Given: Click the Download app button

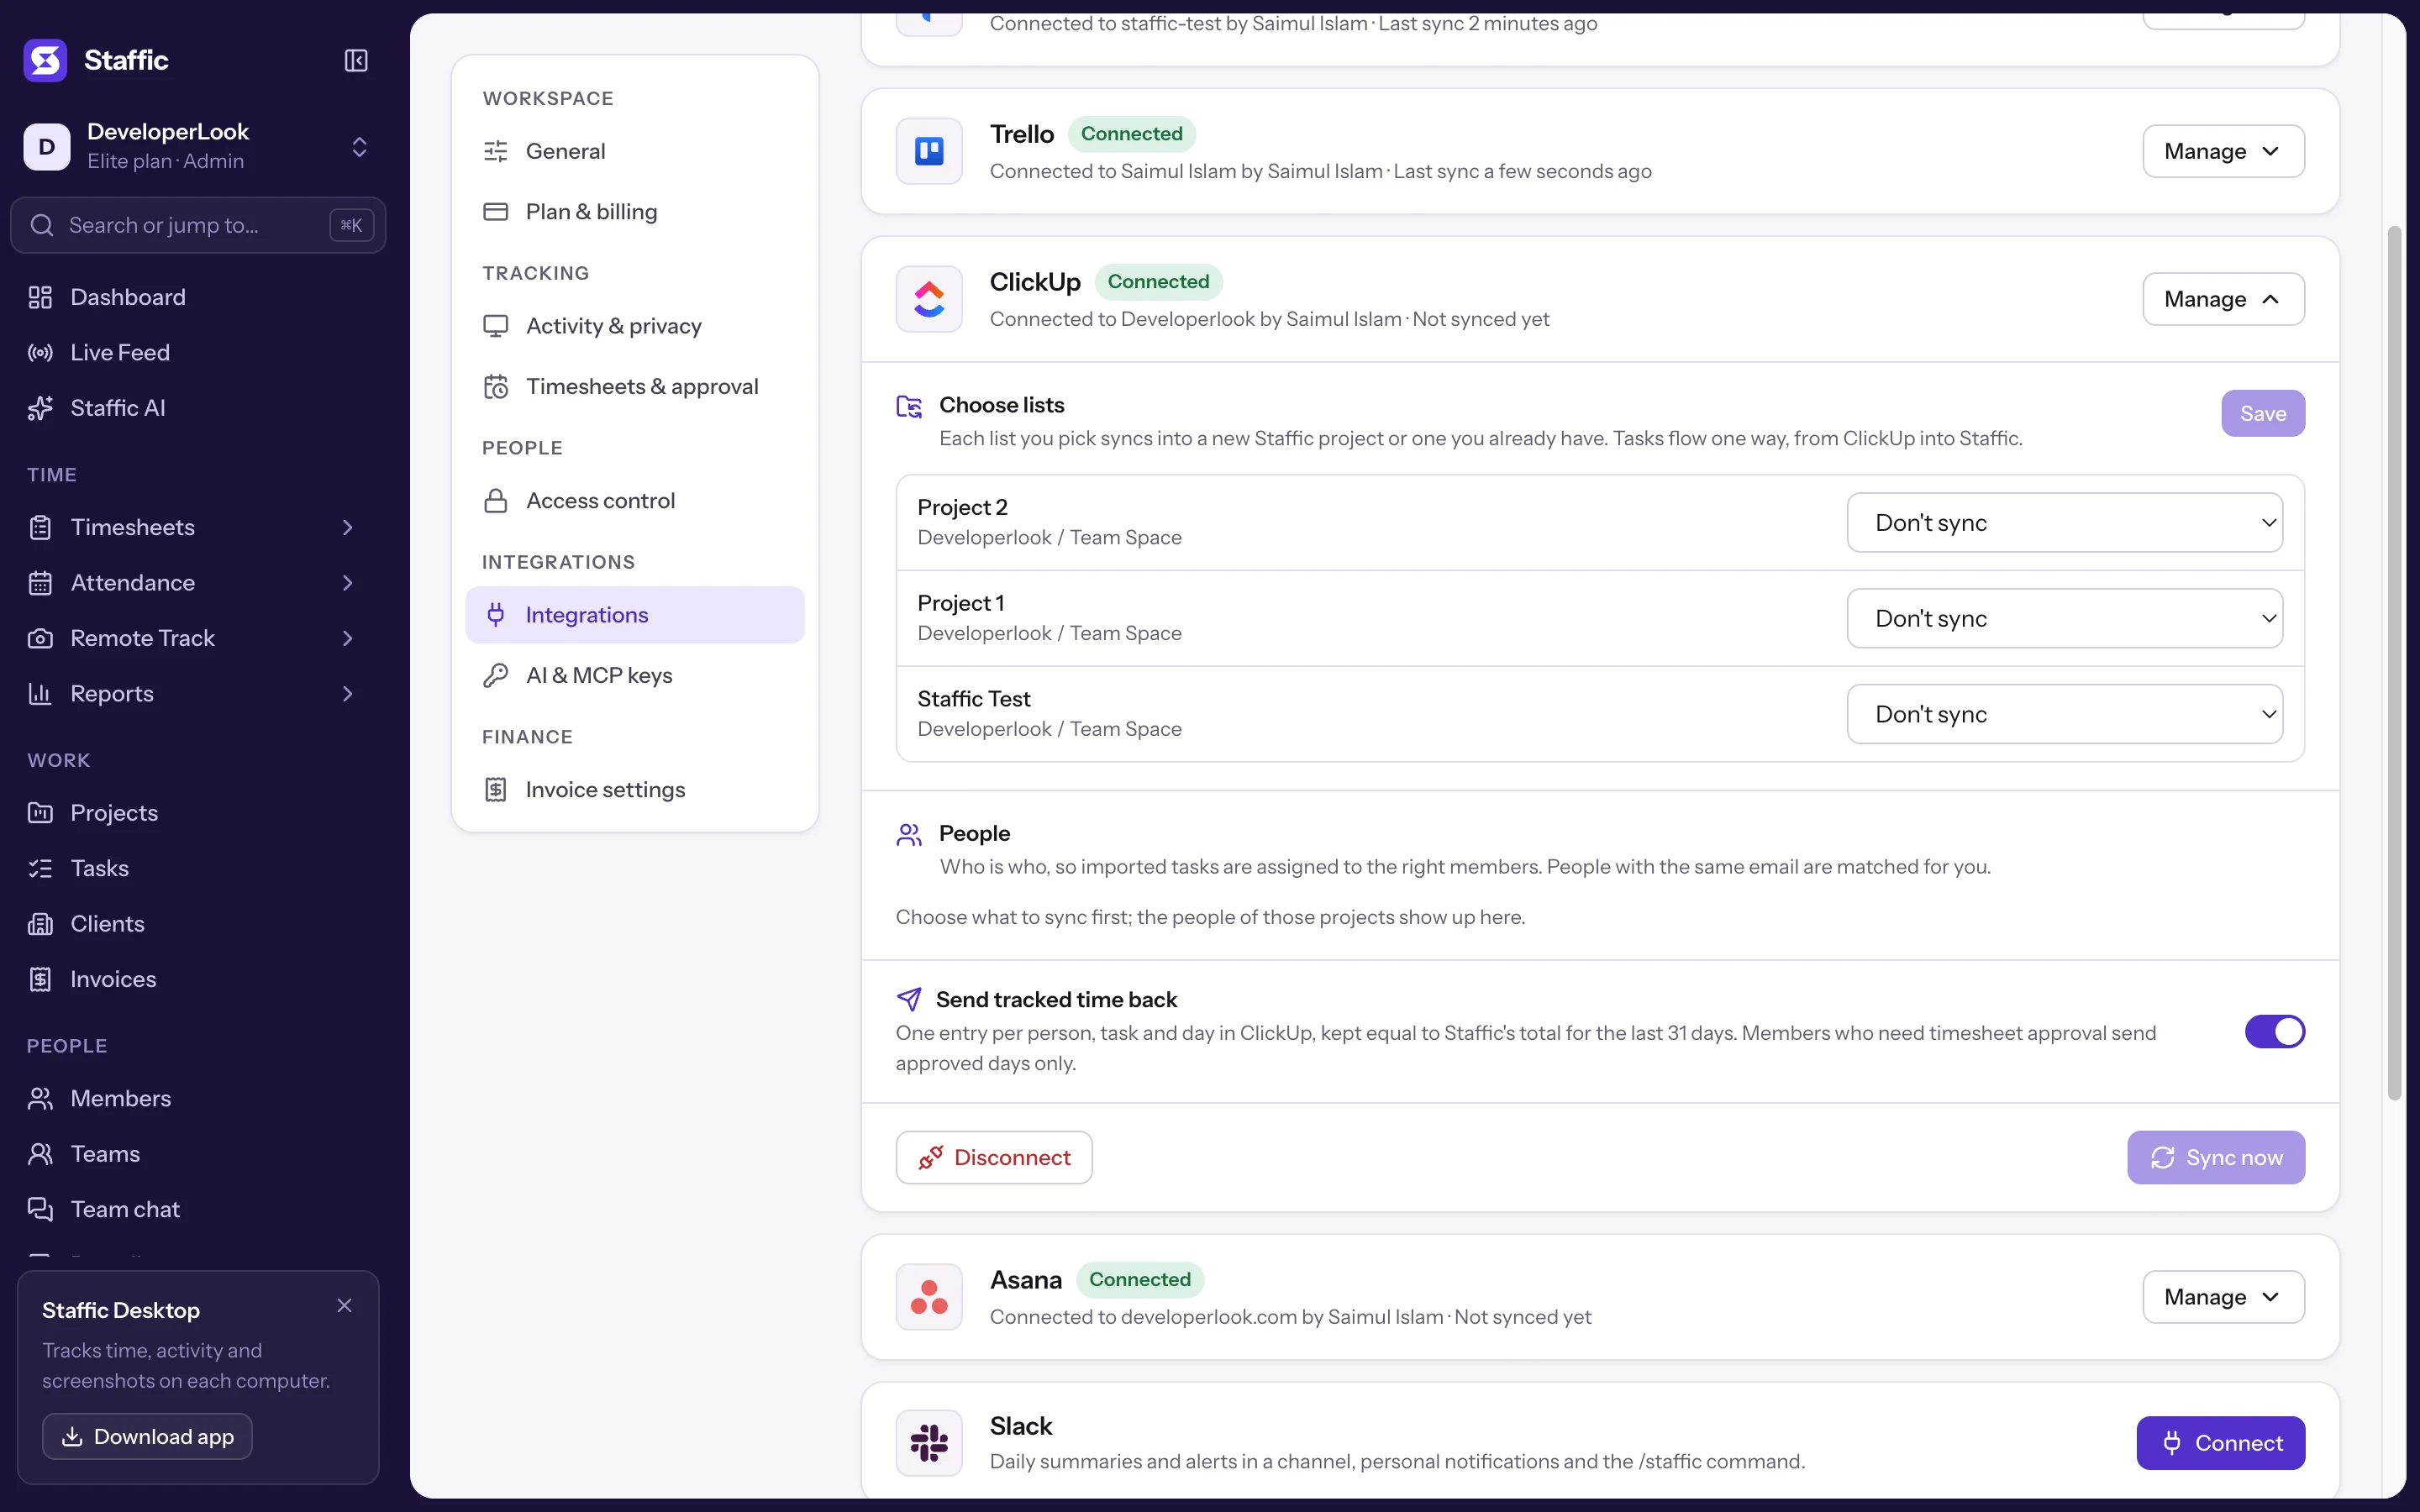Looking at the screenshot, I should (x=147, y=1436).
